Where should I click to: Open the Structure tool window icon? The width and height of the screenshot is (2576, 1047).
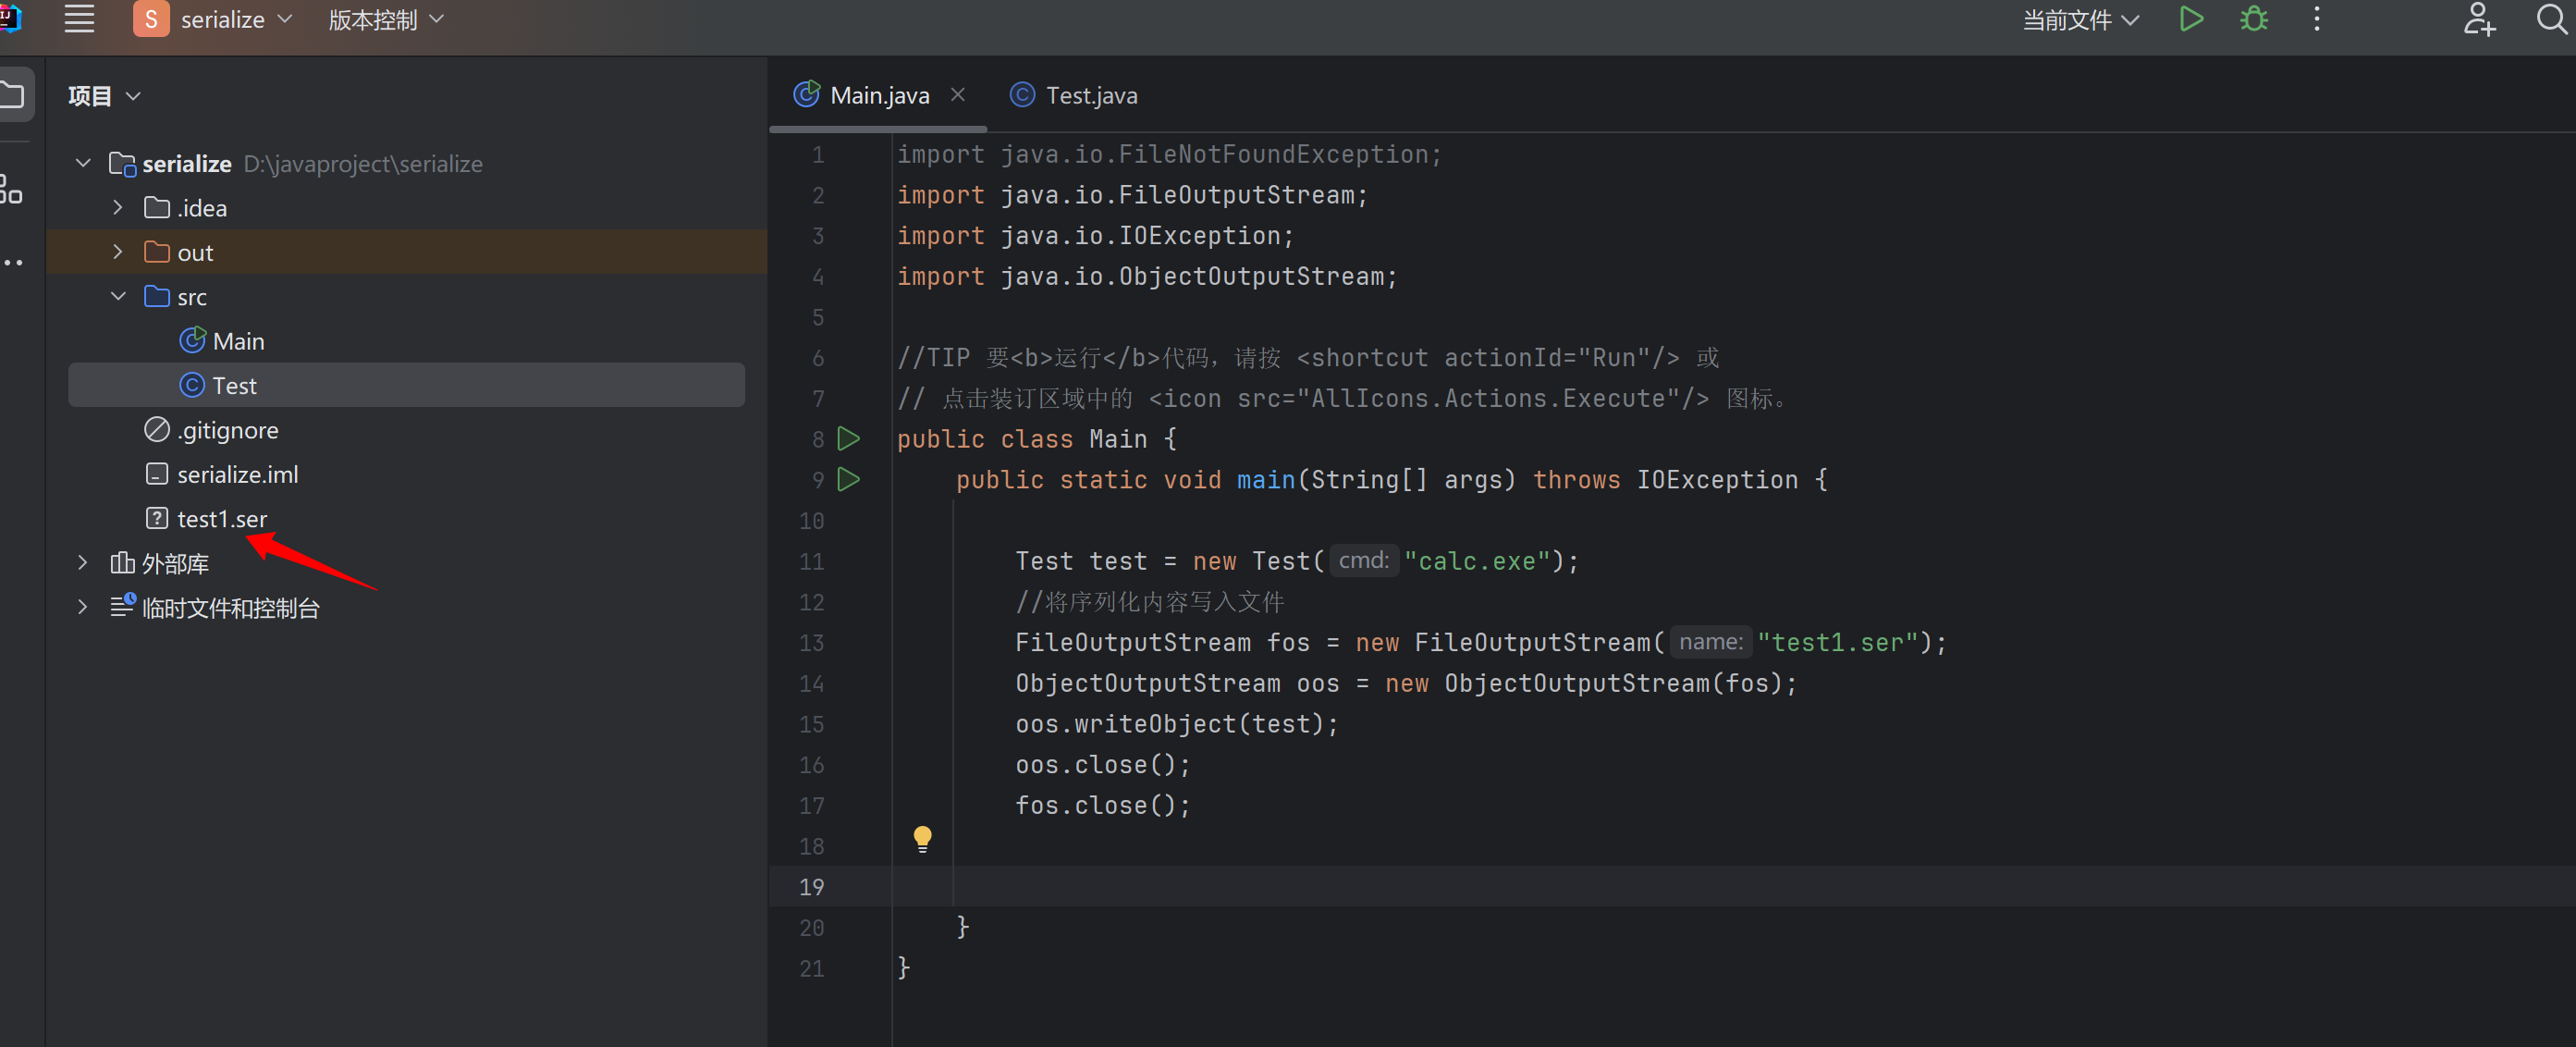tap(12, 190)
